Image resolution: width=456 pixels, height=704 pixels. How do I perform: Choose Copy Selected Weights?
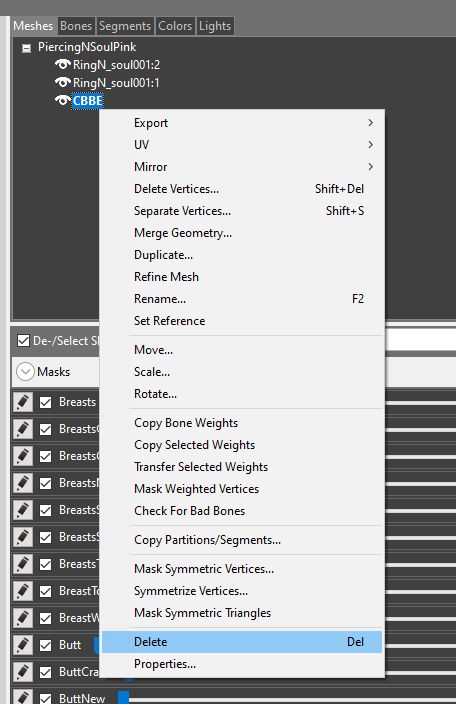pyautogui.click(x=242, y=445)
